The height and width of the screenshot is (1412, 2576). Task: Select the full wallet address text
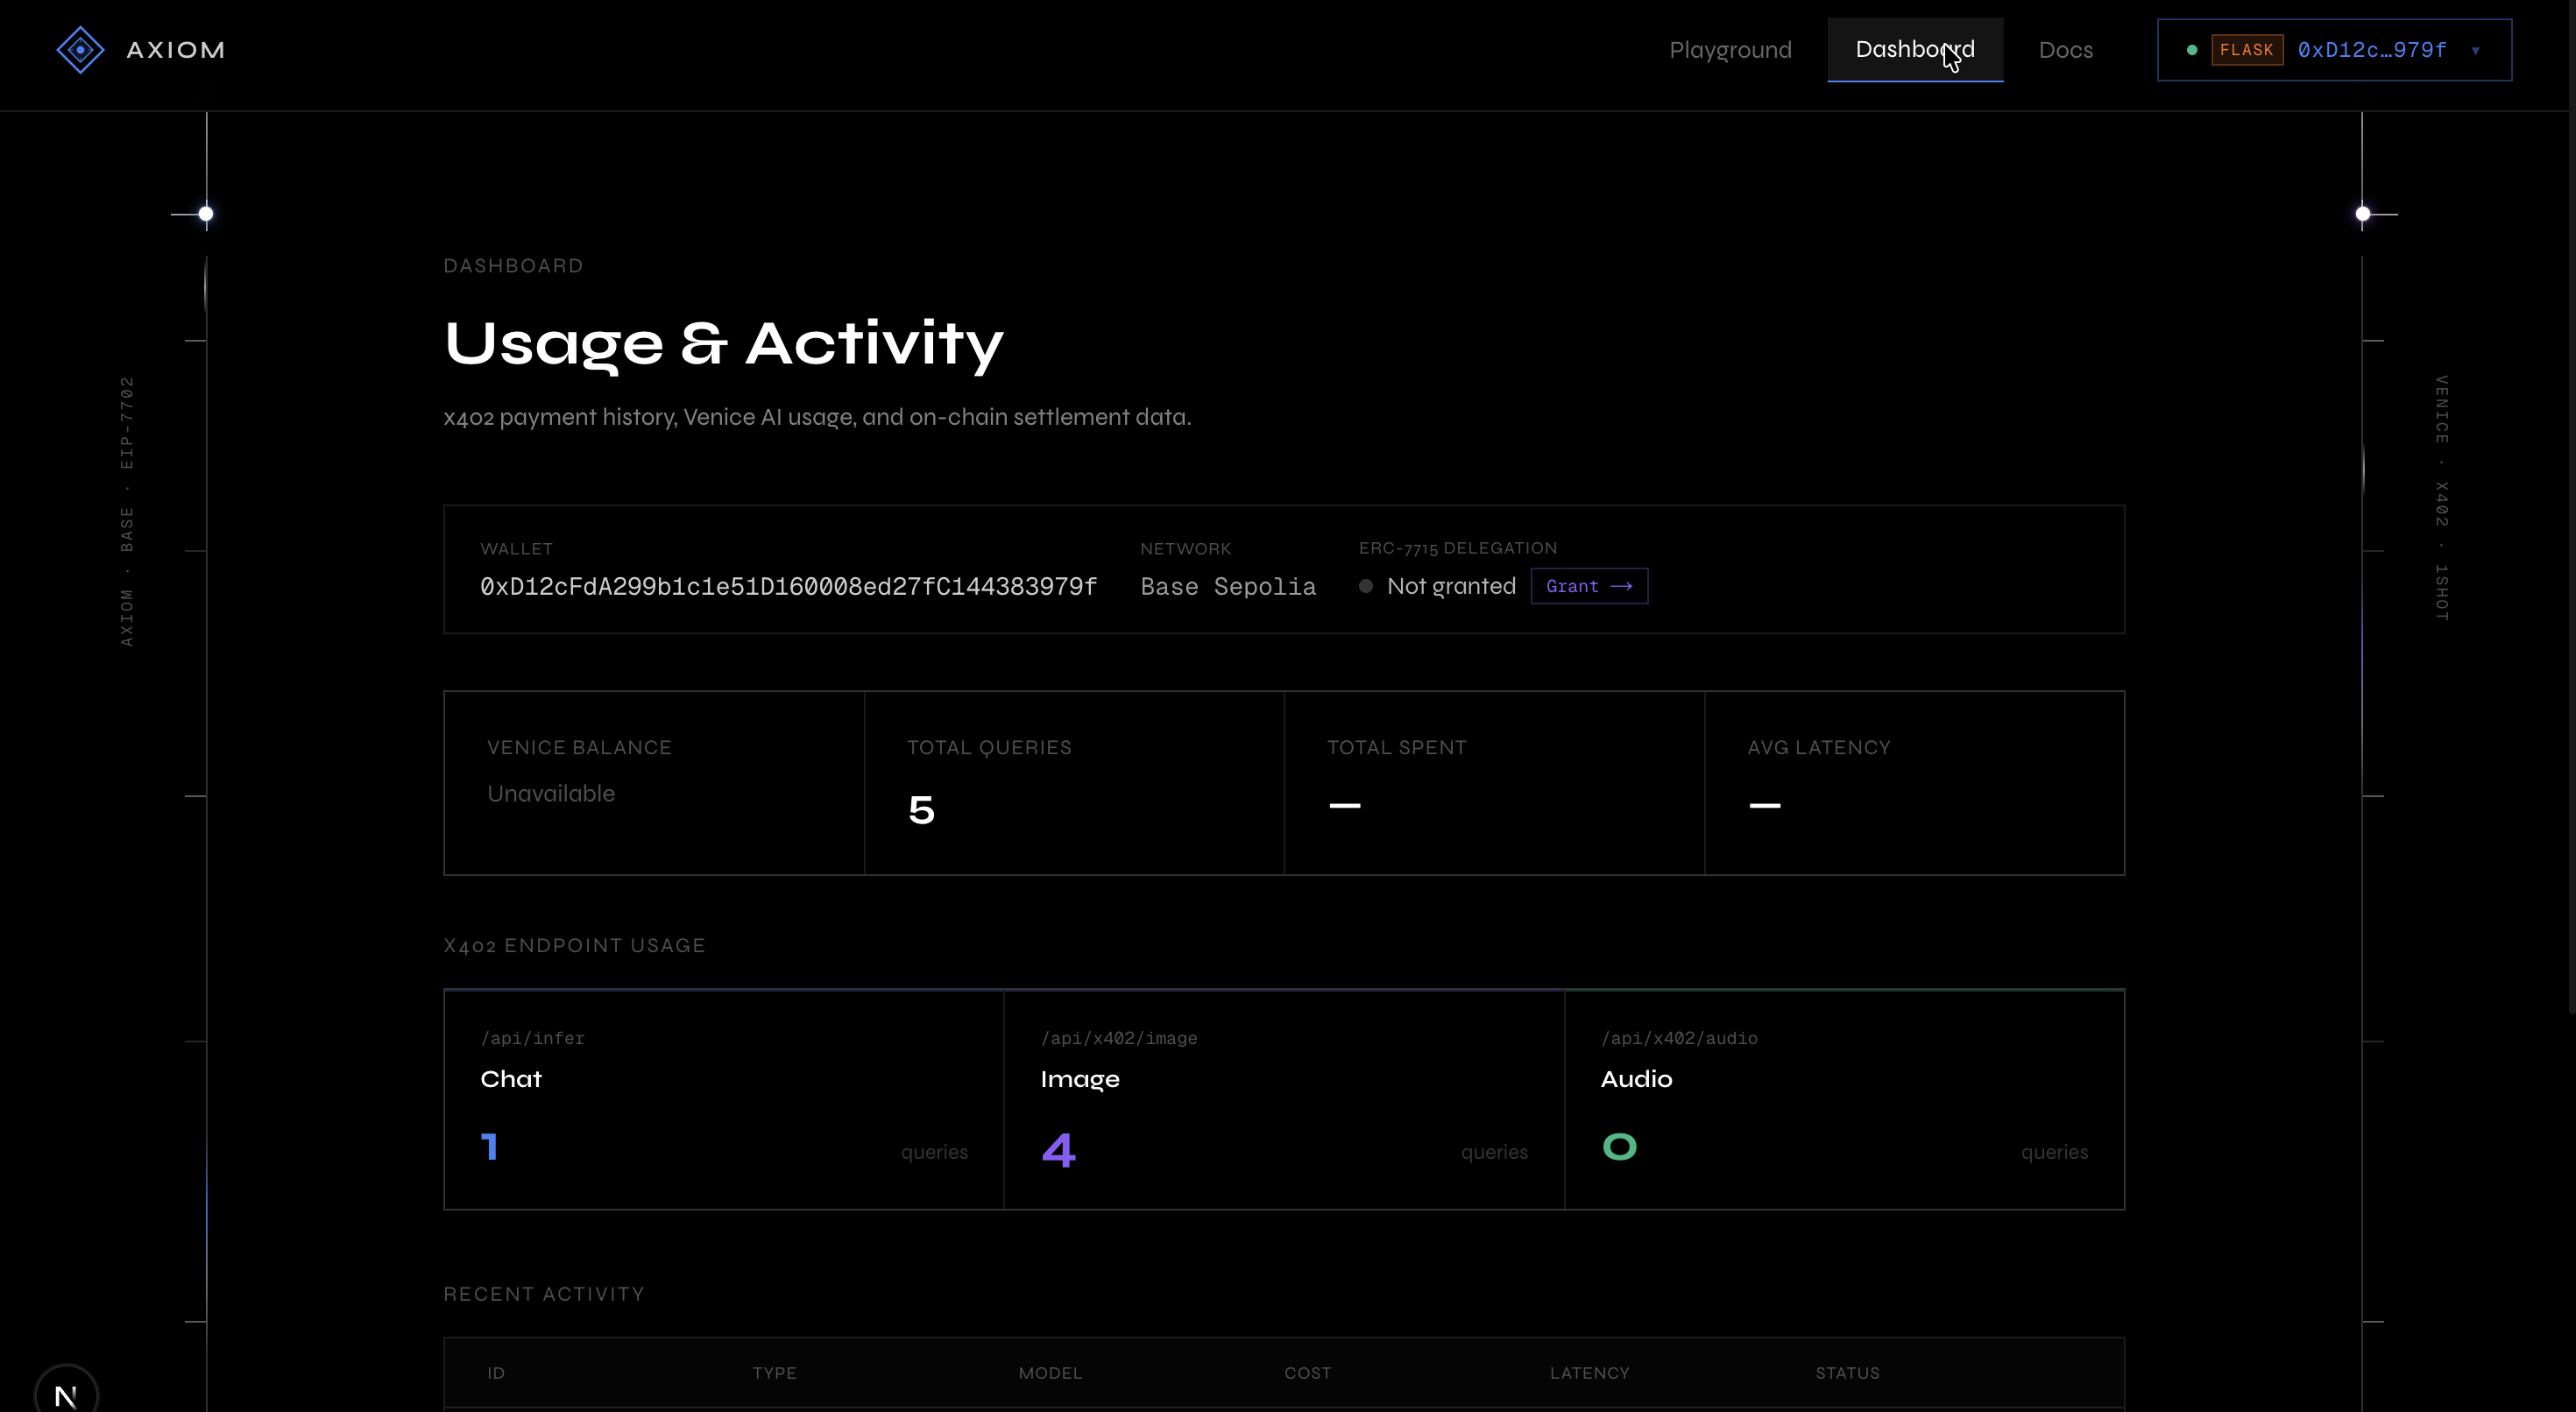(788, 587)
